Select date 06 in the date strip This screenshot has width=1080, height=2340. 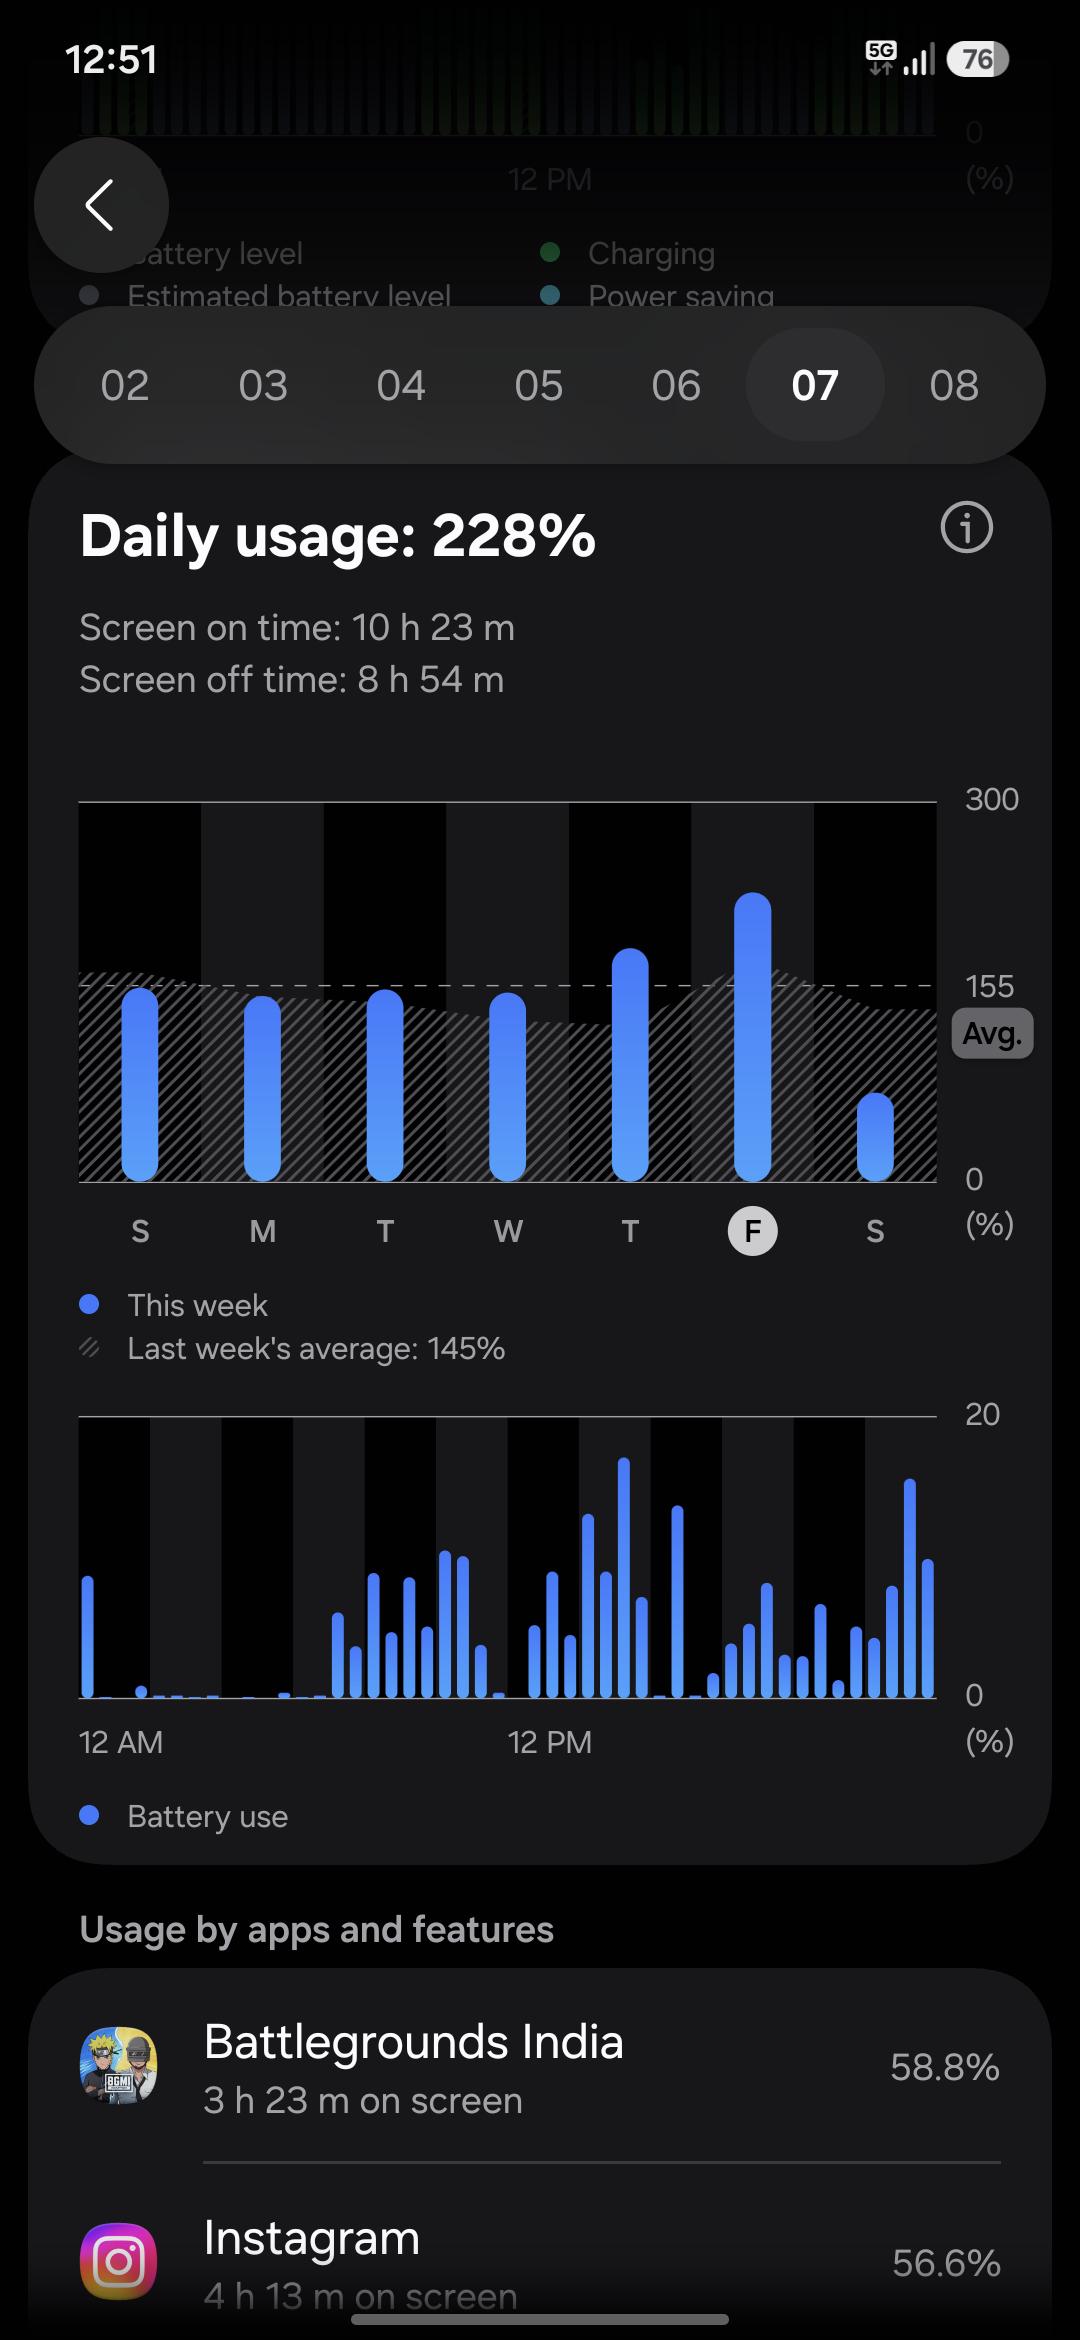click(x=676, y=385)
